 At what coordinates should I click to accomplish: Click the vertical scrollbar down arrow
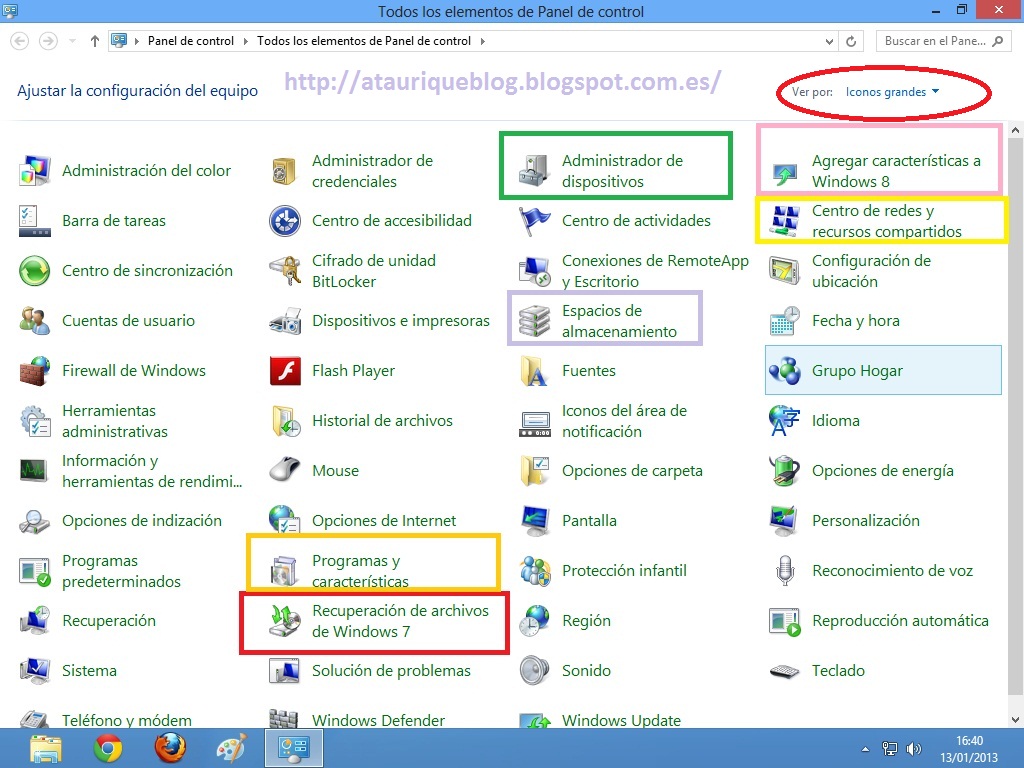(x=1015, y=720)
